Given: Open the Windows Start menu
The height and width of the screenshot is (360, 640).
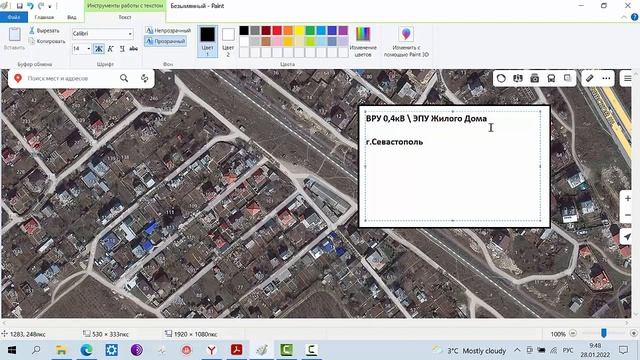Looking at the screenshot, I should click(x=11, y=350).
